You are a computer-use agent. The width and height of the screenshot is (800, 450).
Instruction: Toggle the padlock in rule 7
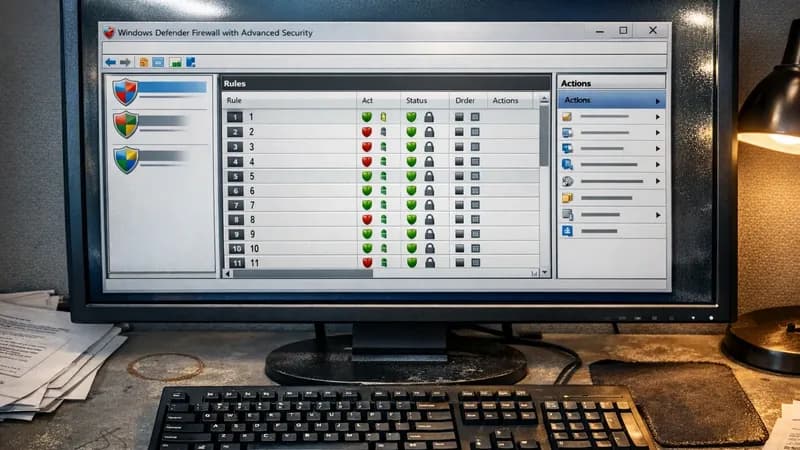coord(430,205)
